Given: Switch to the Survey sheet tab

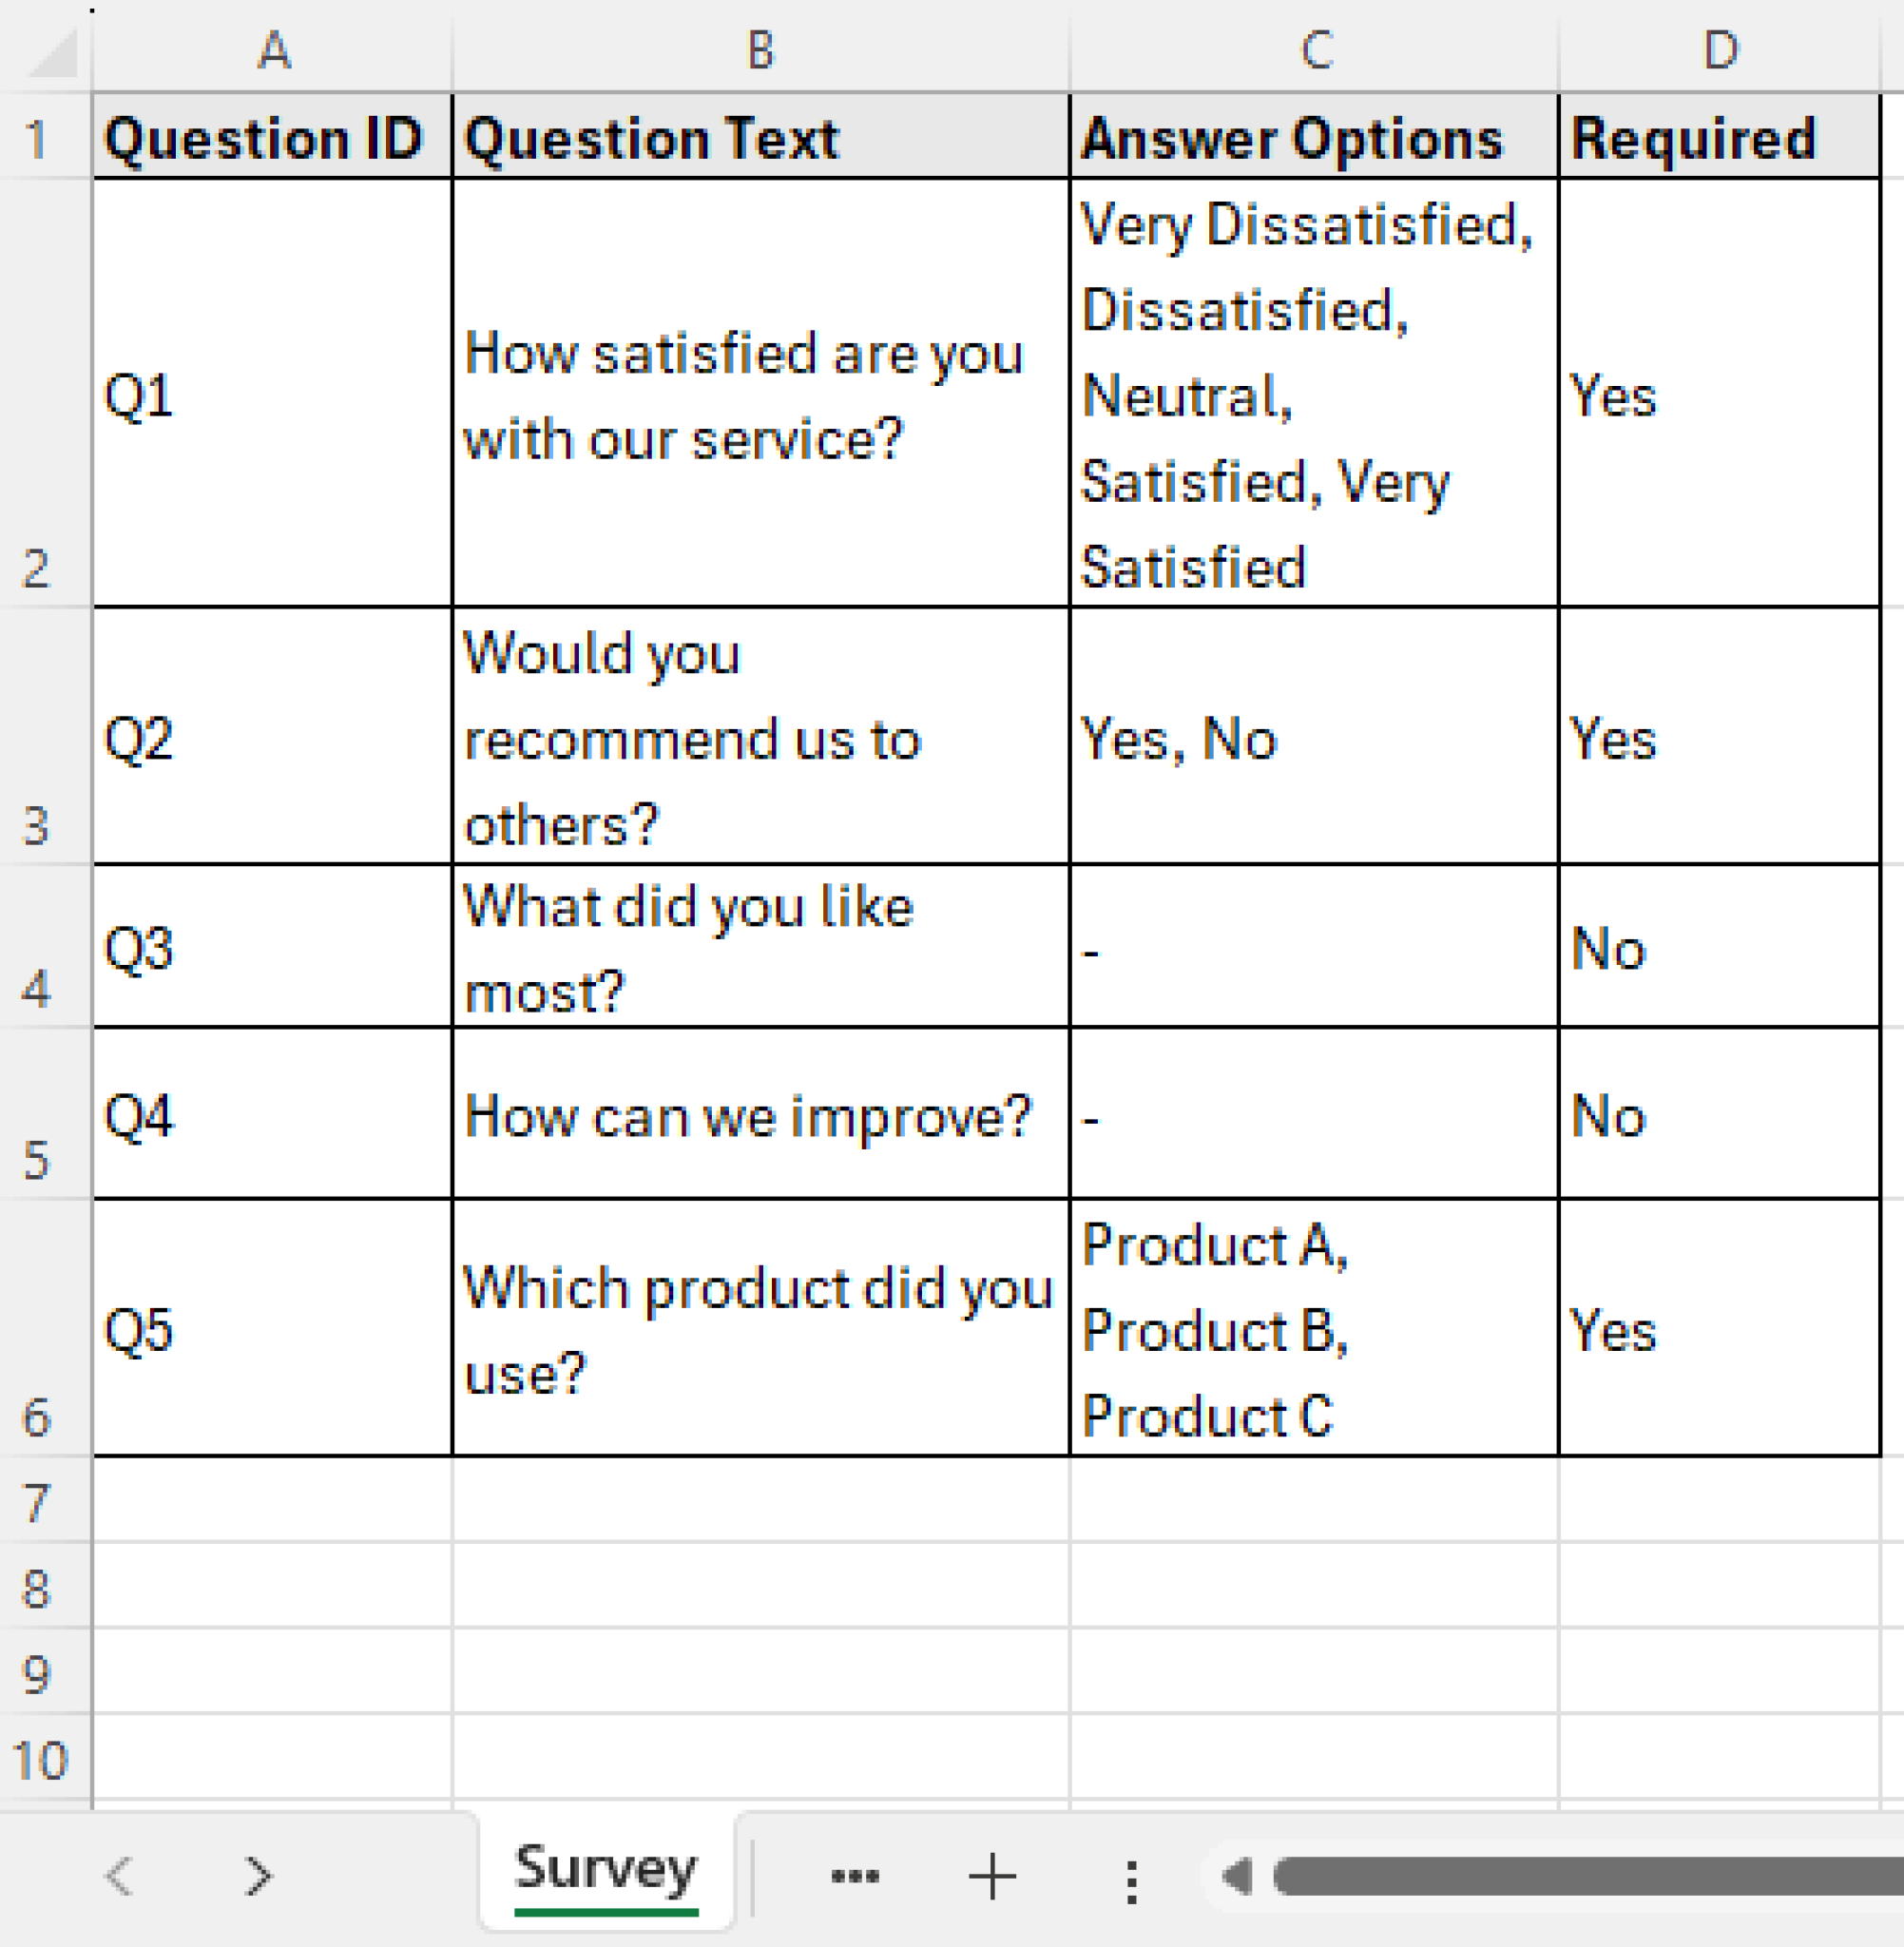Looking at the screenshot, I should click(607, 1875).
